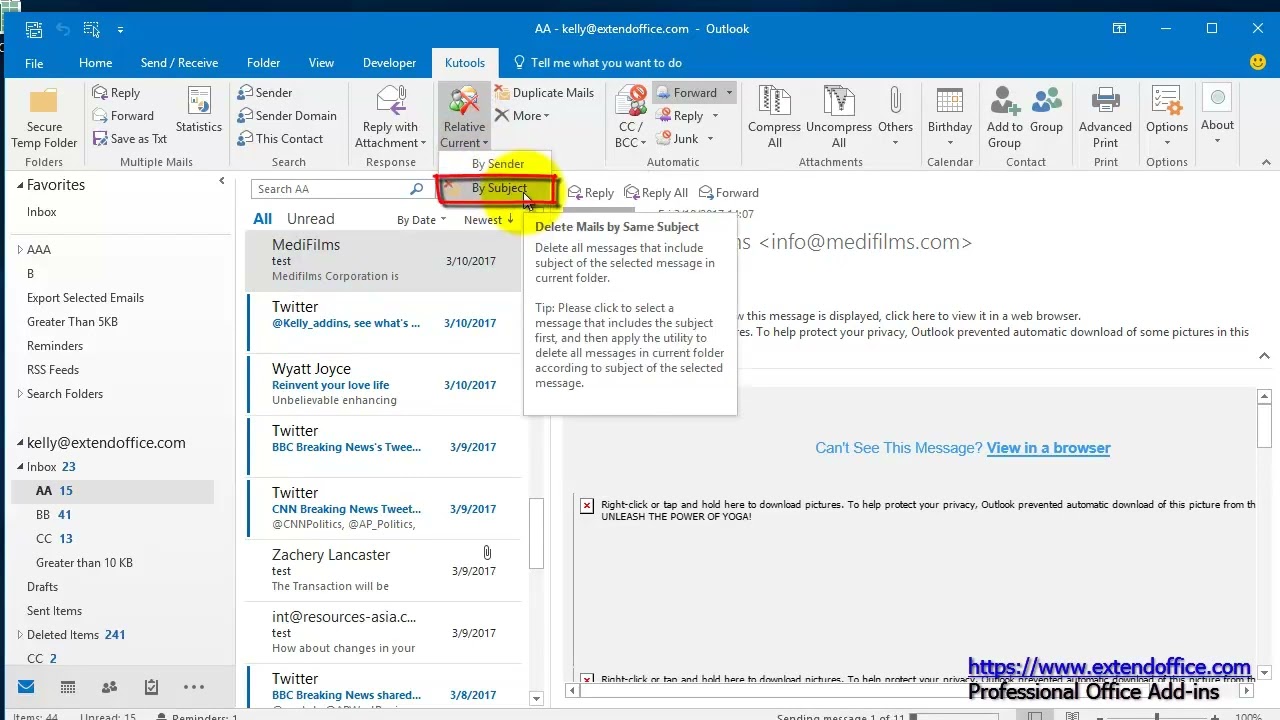
Task: Open the Send / Receive tab
Action: [179, 63]
